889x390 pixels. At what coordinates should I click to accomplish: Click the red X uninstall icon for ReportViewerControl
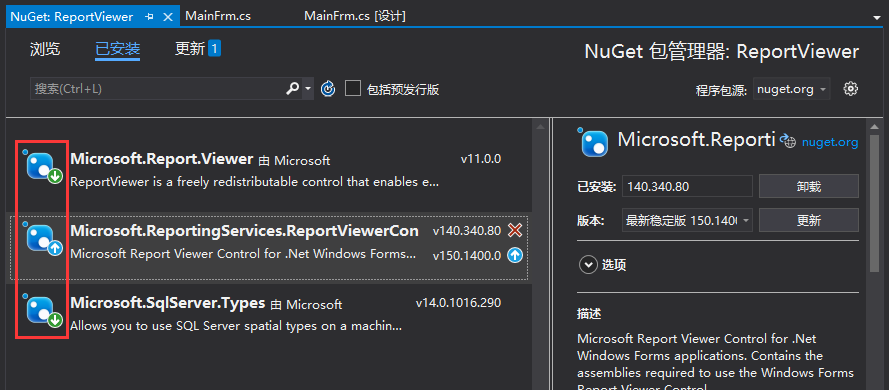(x=515, y=230)
